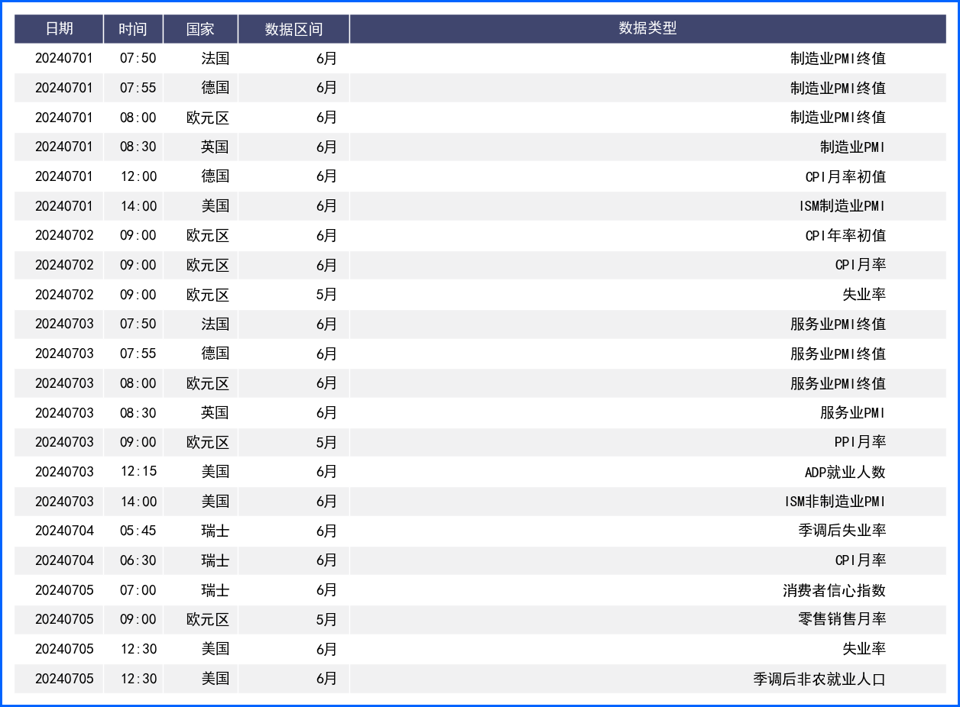Click the ADP就业人数 cell

845,472
